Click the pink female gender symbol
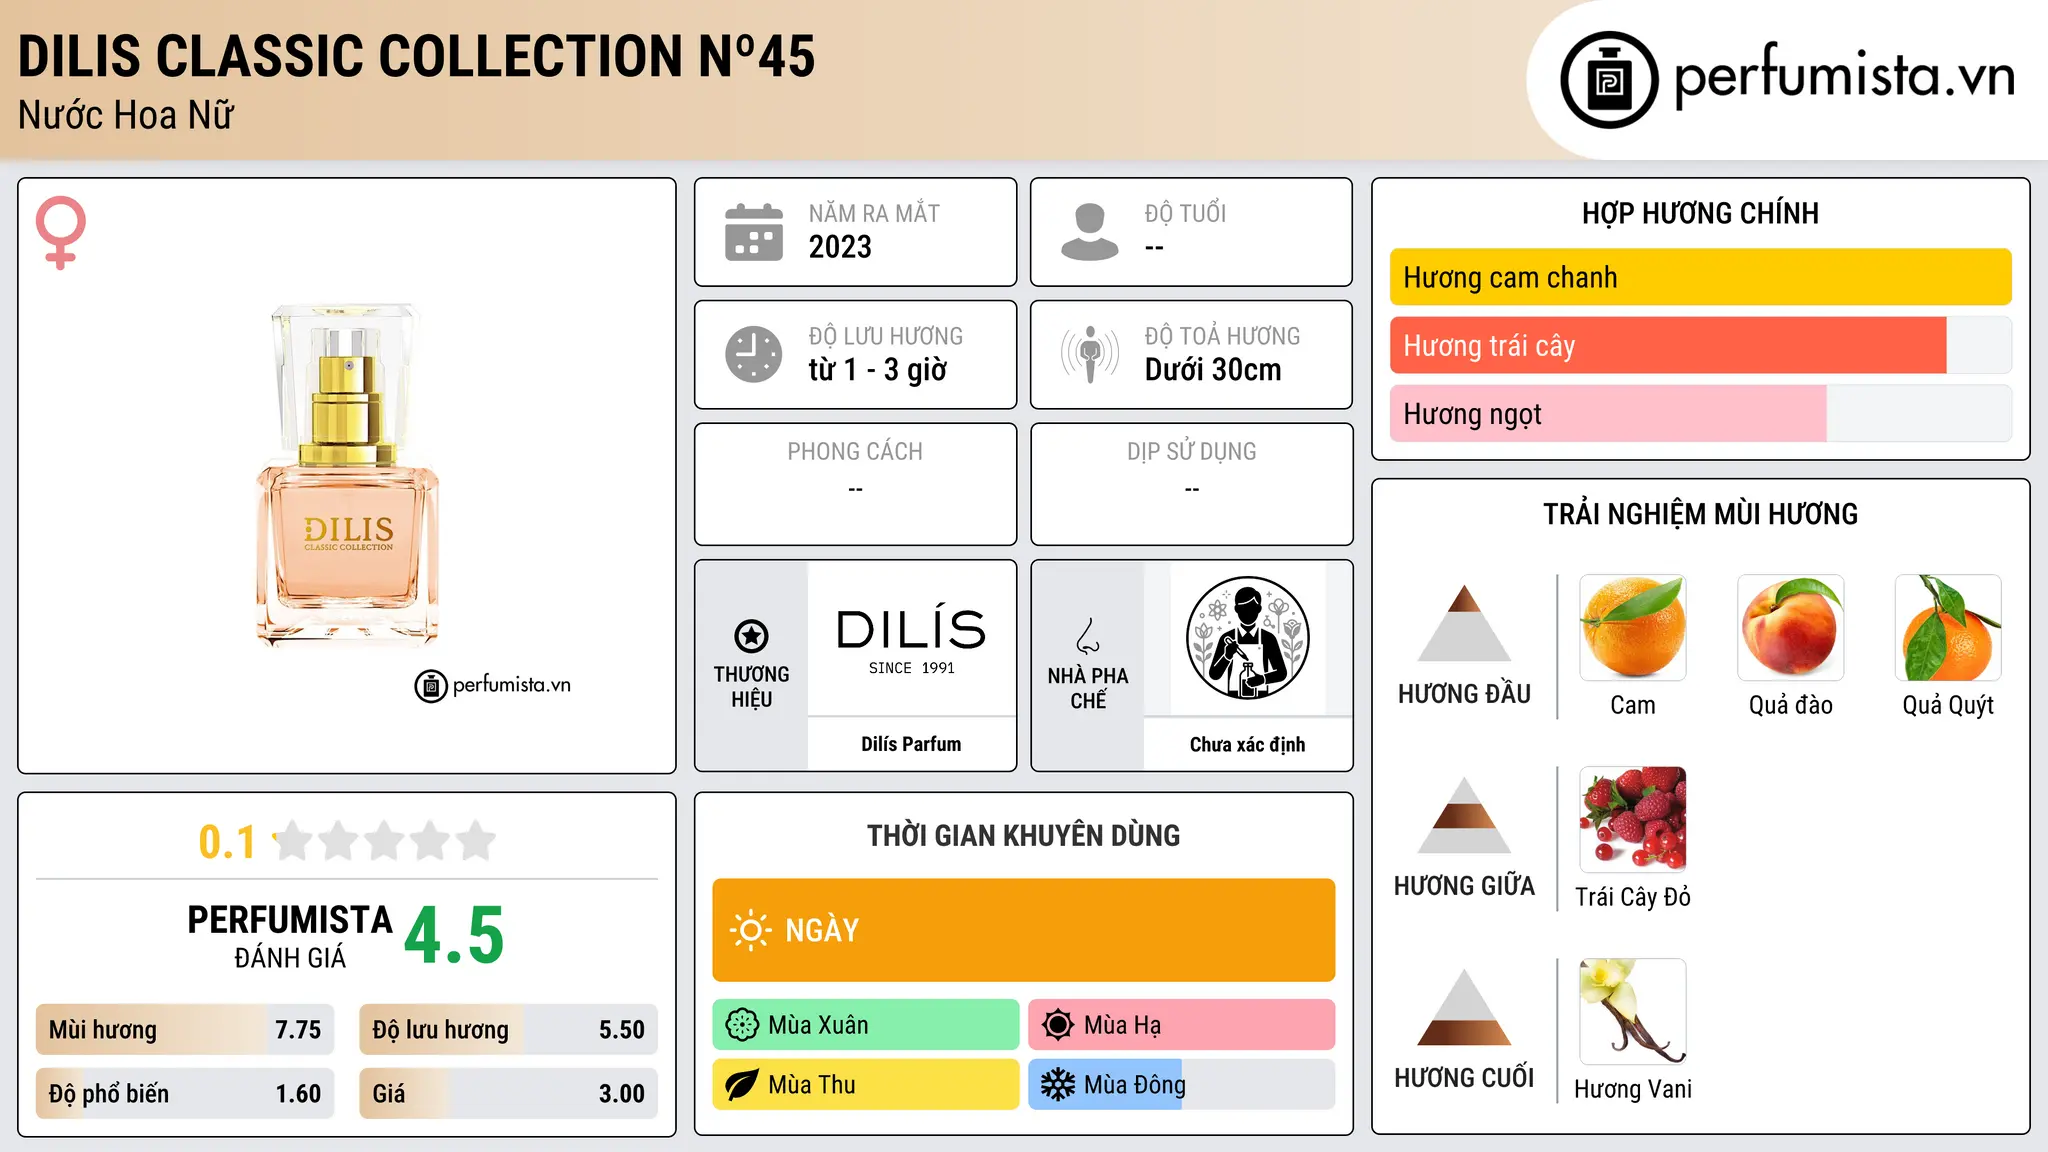 60,232
